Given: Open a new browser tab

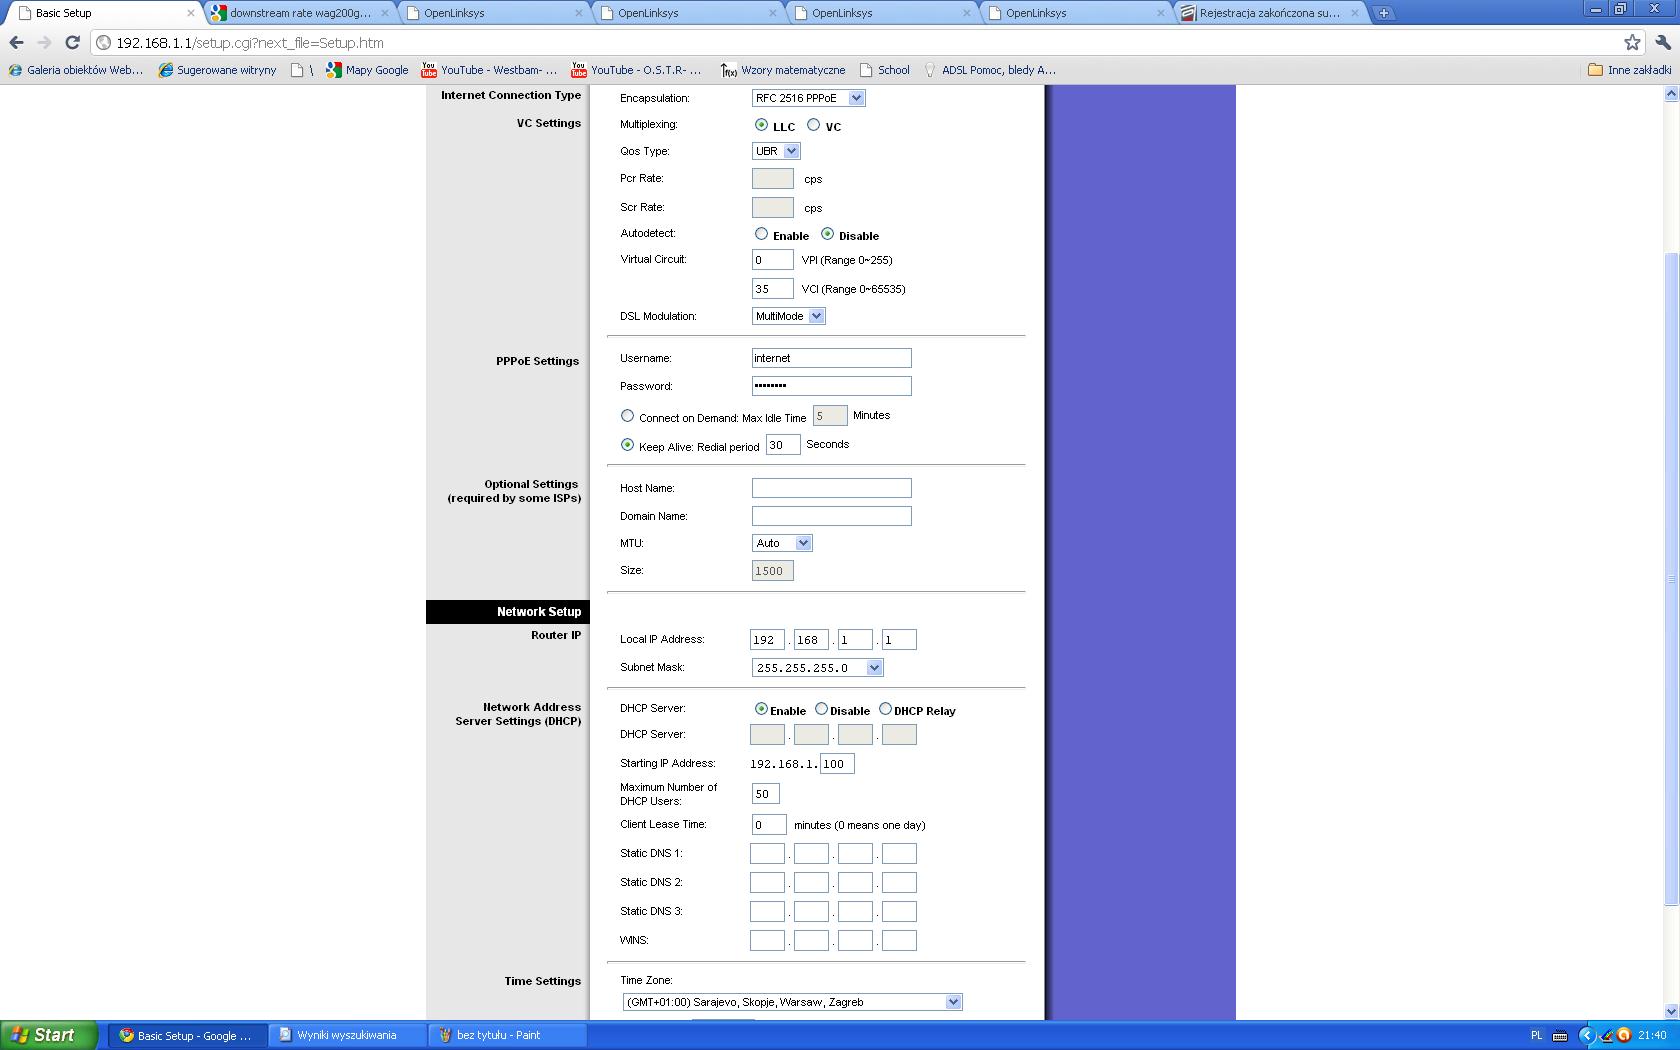Looking at the screenshot, I should [x=1383, y=13].
